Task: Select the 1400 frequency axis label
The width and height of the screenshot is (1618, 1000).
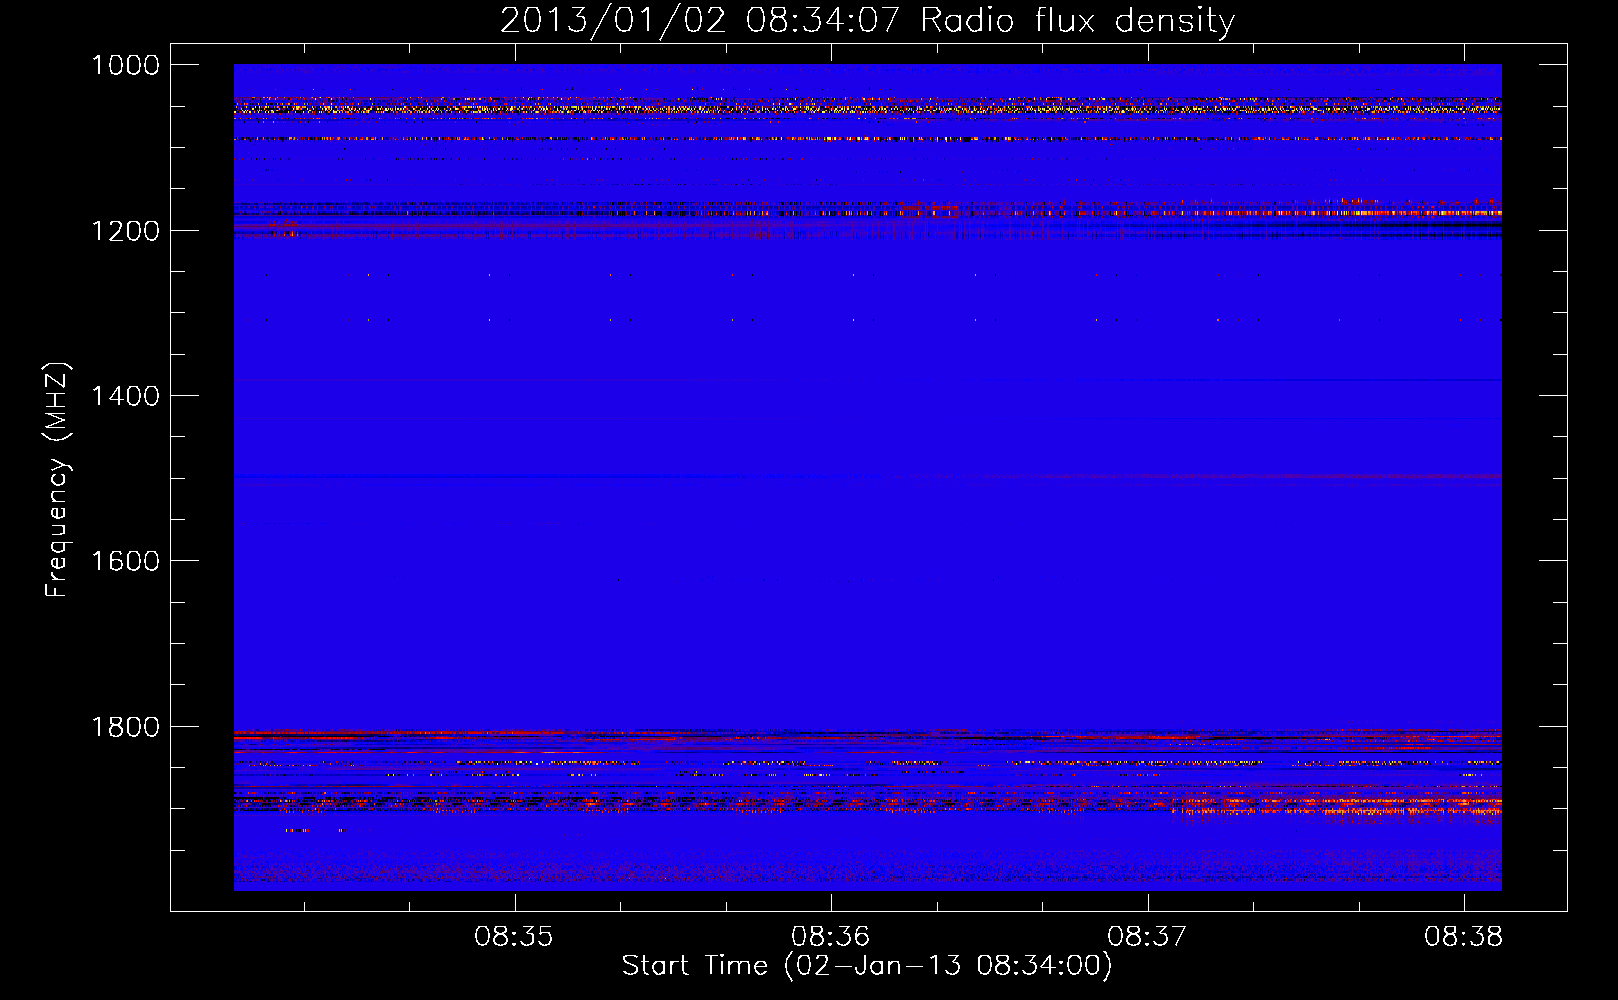Action: coord(125,396)
